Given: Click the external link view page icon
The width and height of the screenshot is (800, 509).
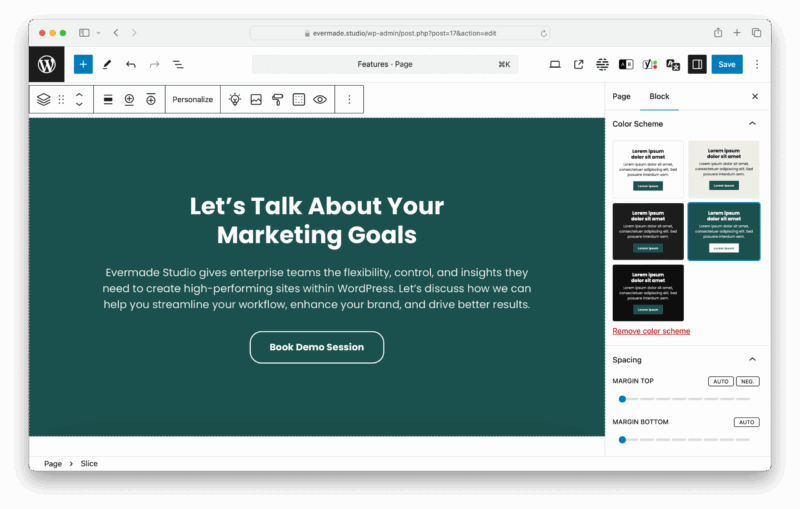Looking at the screenshot, I should pyautogui.click(x=579, y=64).
